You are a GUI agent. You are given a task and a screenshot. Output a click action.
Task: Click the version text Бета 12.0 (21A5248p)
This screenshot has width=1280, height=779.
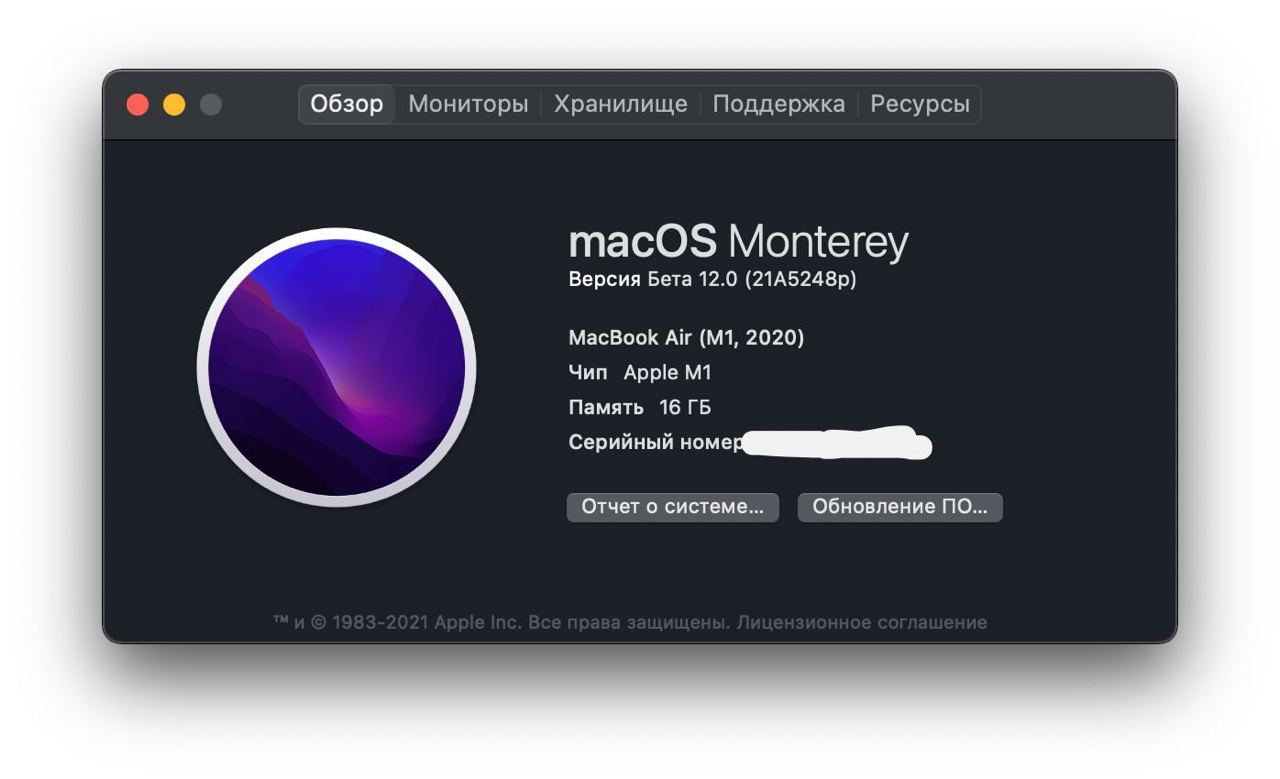pos(752,280)
